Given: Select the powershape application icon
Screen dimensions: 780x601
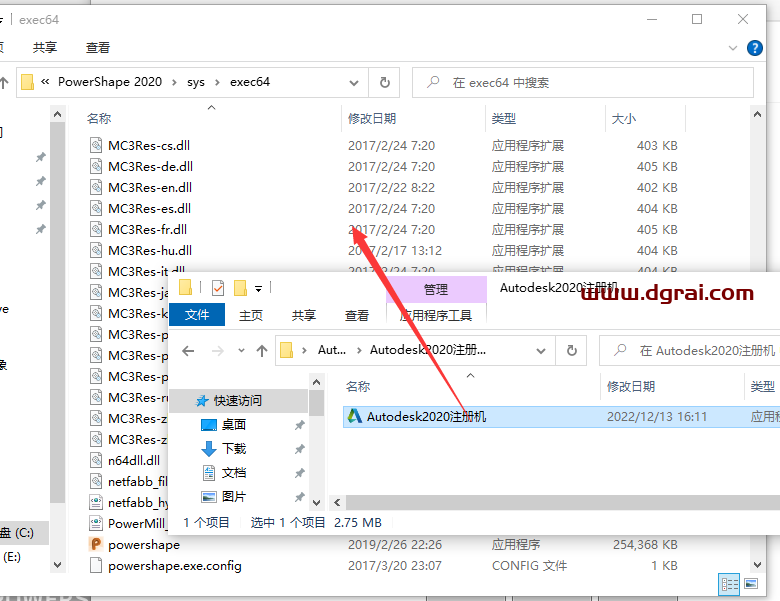Looking at the screenshot, I should pos(96,544).
